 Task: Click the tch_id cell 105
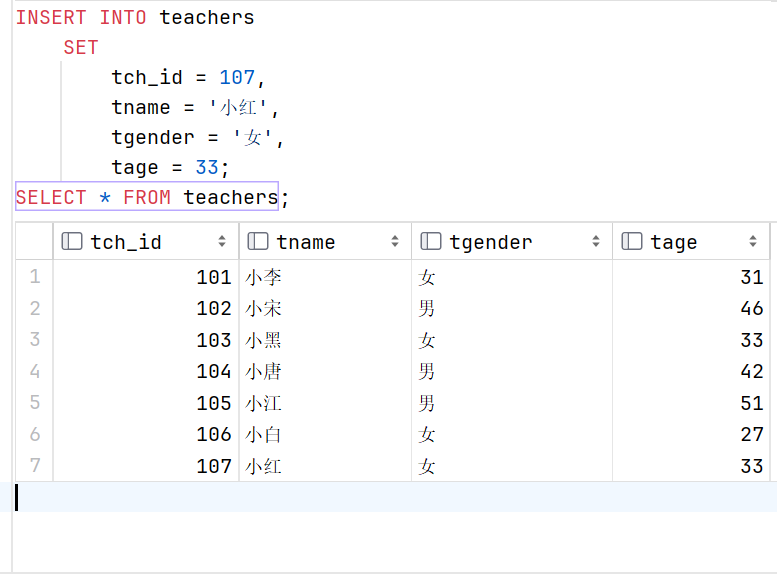click(146, 403)
